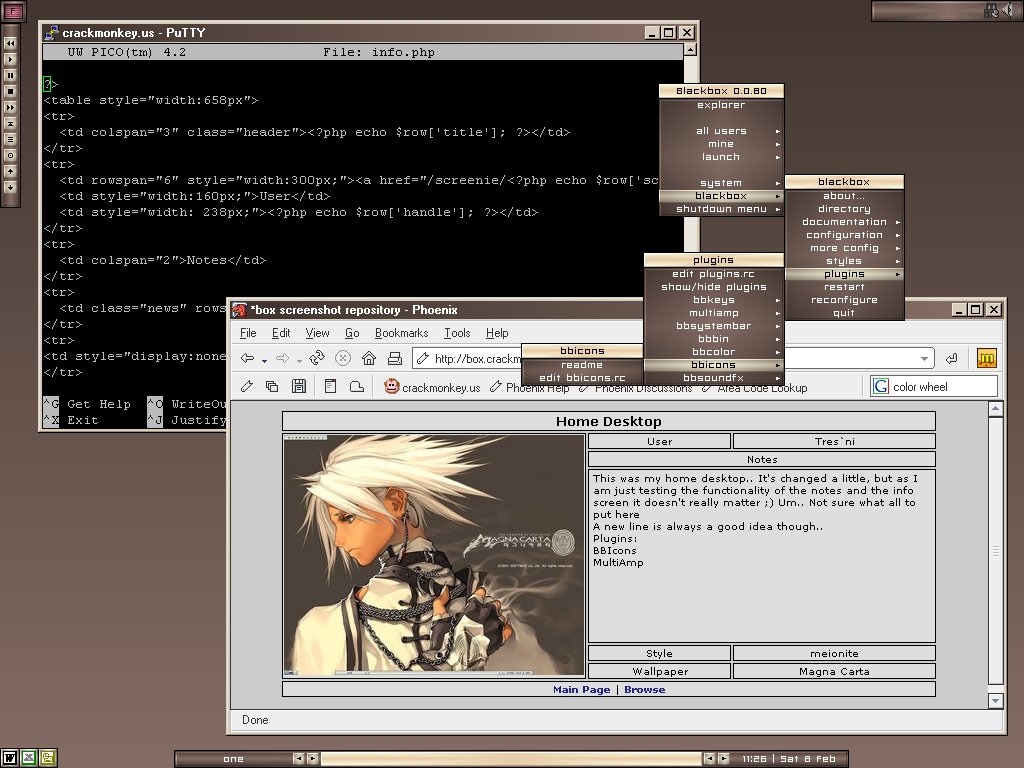Open the Bookmarks menu in Phoenix

[401, 333]
